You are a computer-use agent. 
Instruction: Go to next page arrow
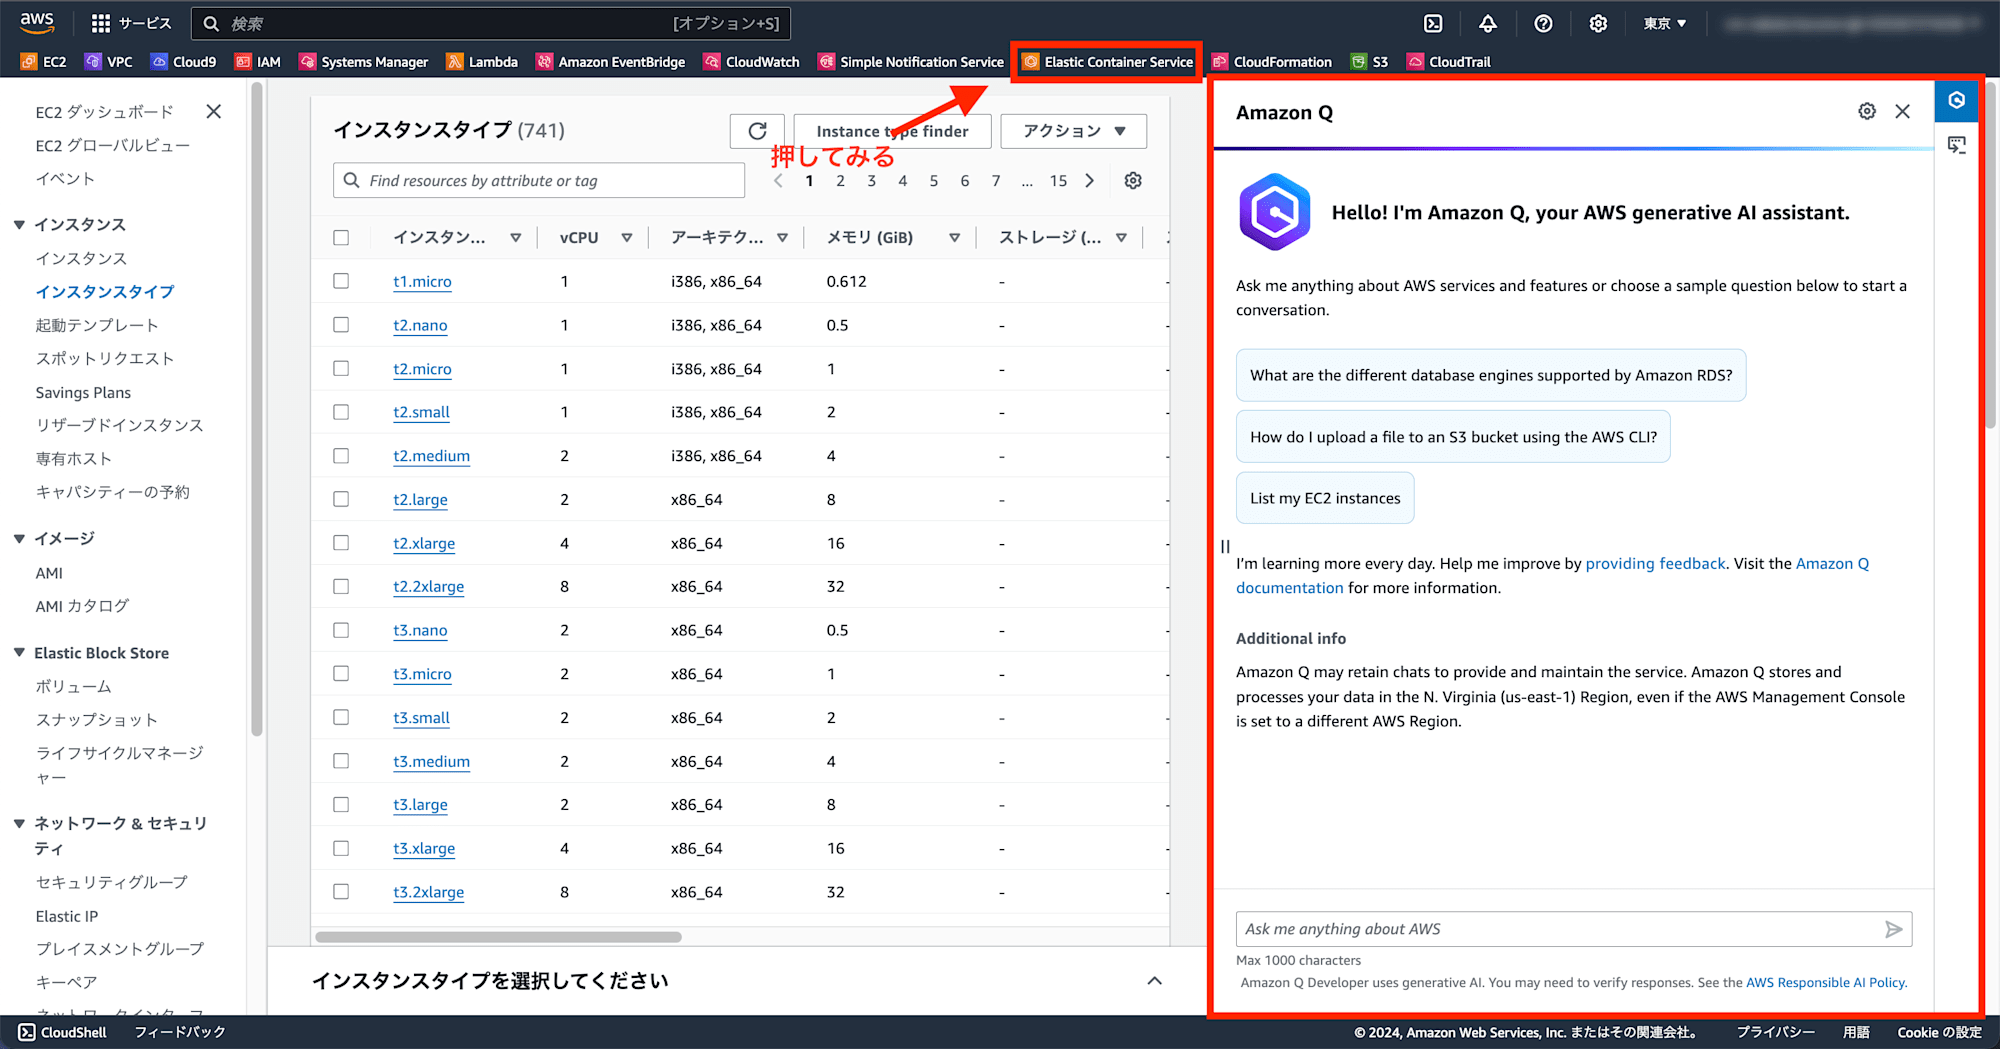[1090, 181]
